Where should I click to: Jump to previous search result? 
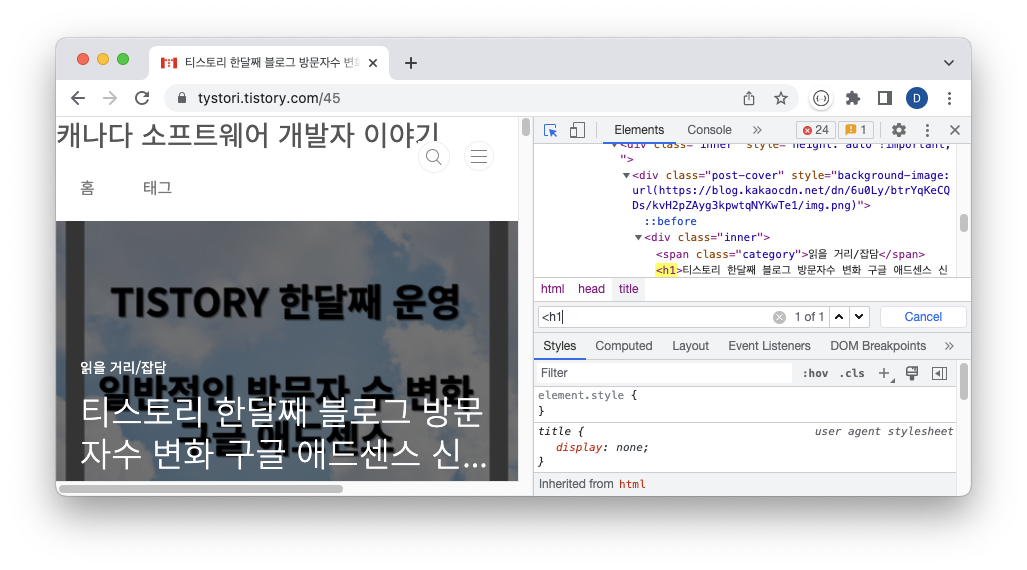coord(838,317)
